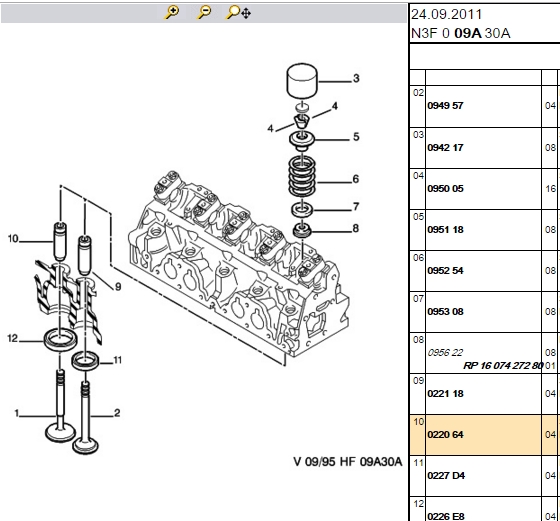Click diagram callout number 9
This screenshot has height=521, width=560.
(118, 287)
